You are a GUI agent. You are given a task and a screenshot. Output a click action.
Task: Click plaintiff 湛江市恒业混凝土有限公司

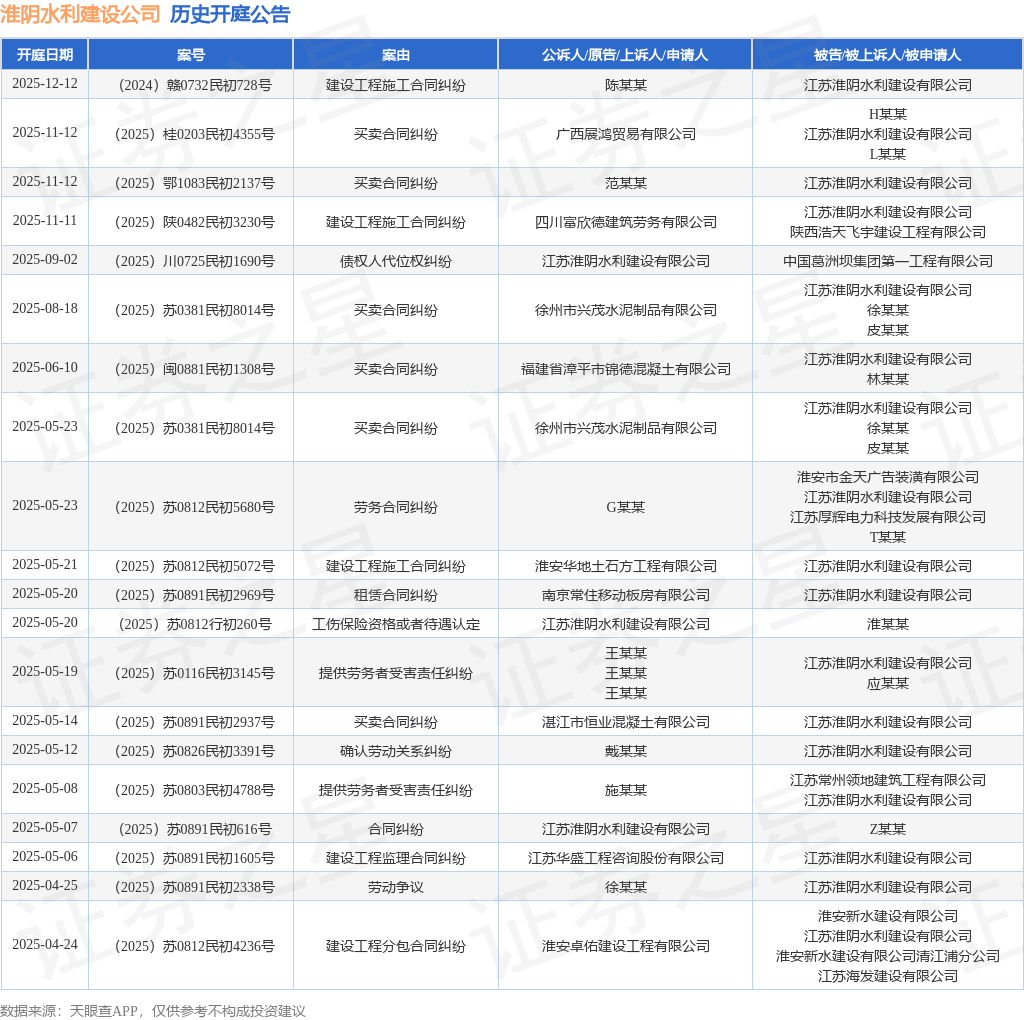[x=626, y=722]
